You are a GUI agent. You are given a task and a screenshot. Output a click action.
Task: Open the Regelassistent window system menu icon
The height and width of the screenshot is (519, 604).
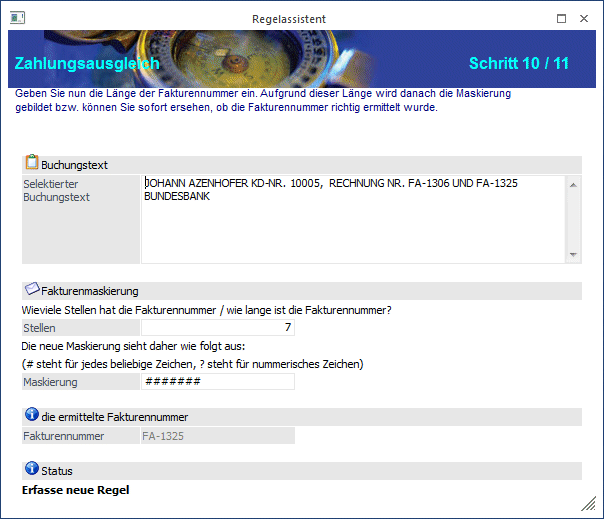pos(17,17)
